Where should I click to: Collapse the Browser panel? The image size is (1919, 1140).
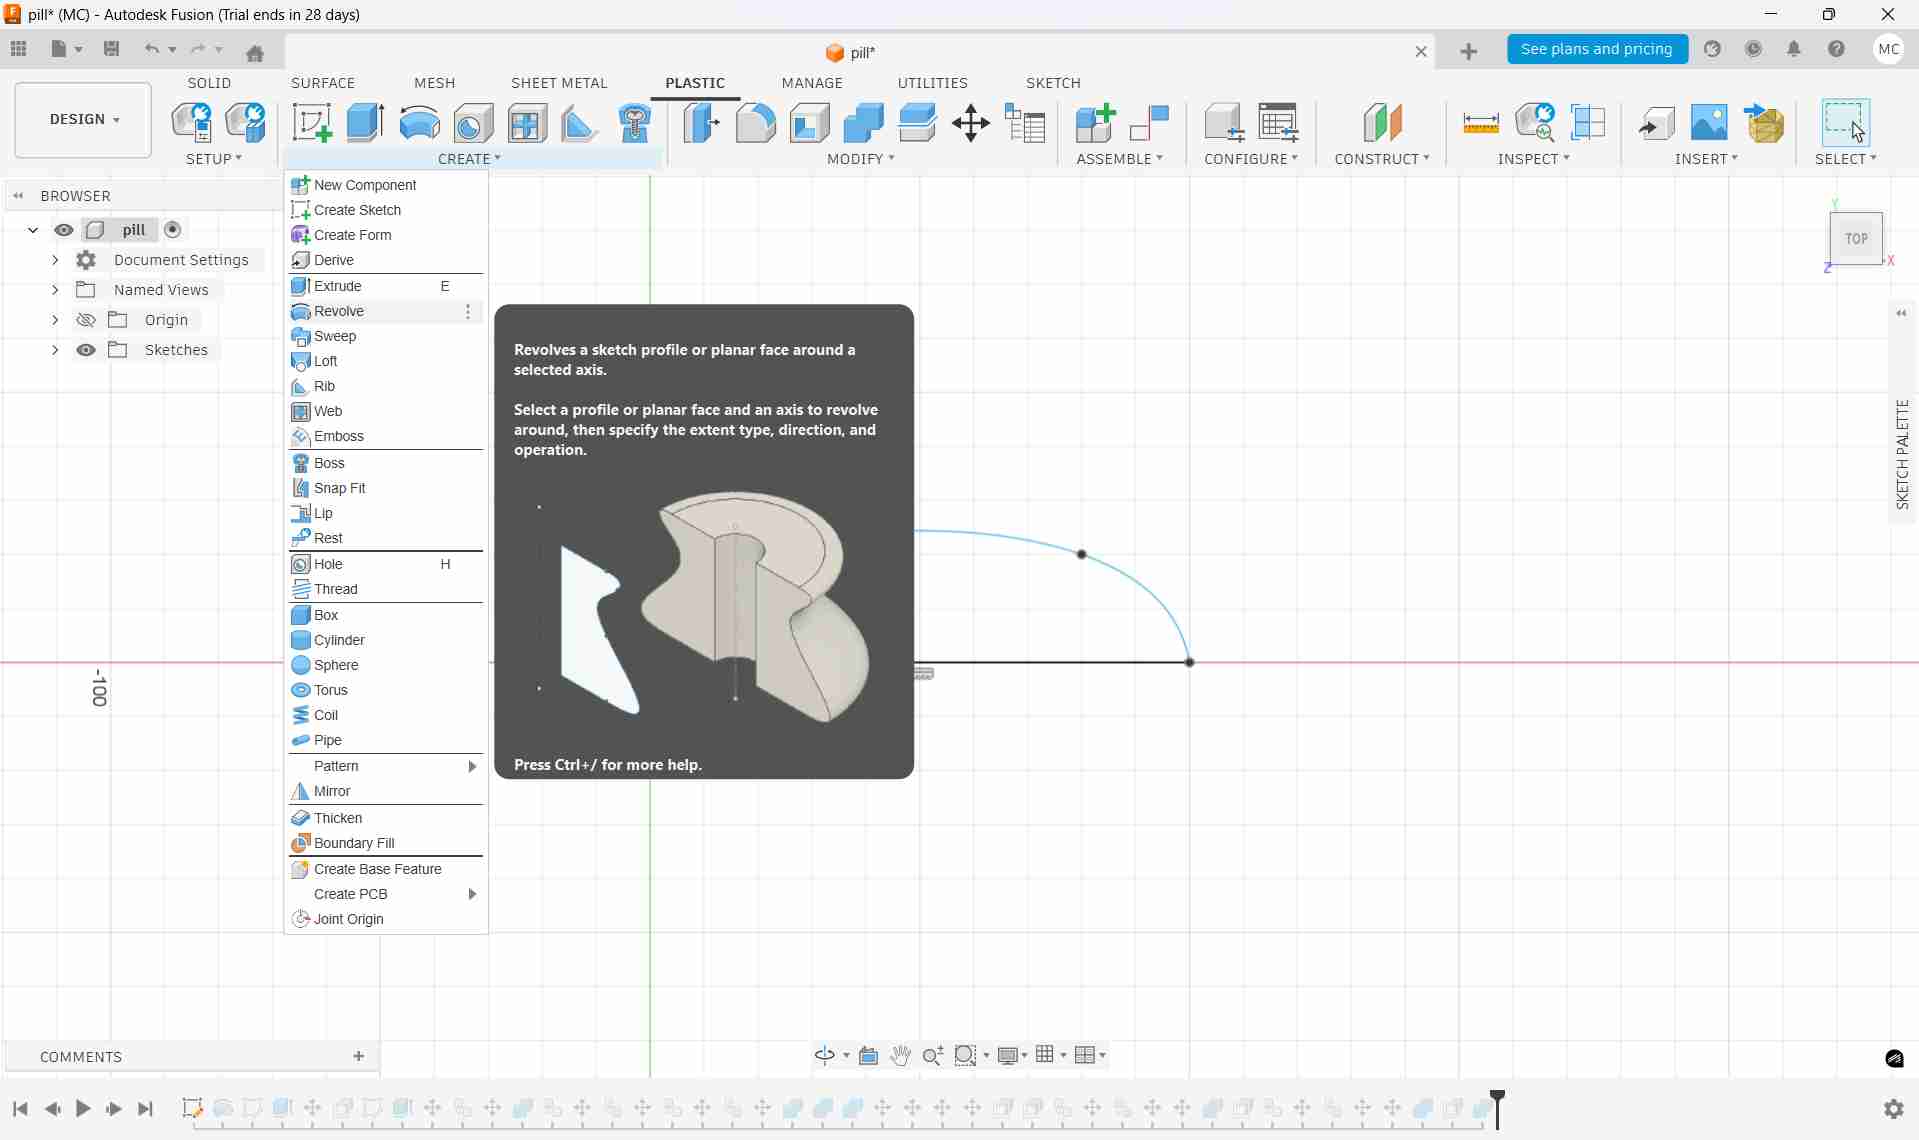tap(18, 195)
